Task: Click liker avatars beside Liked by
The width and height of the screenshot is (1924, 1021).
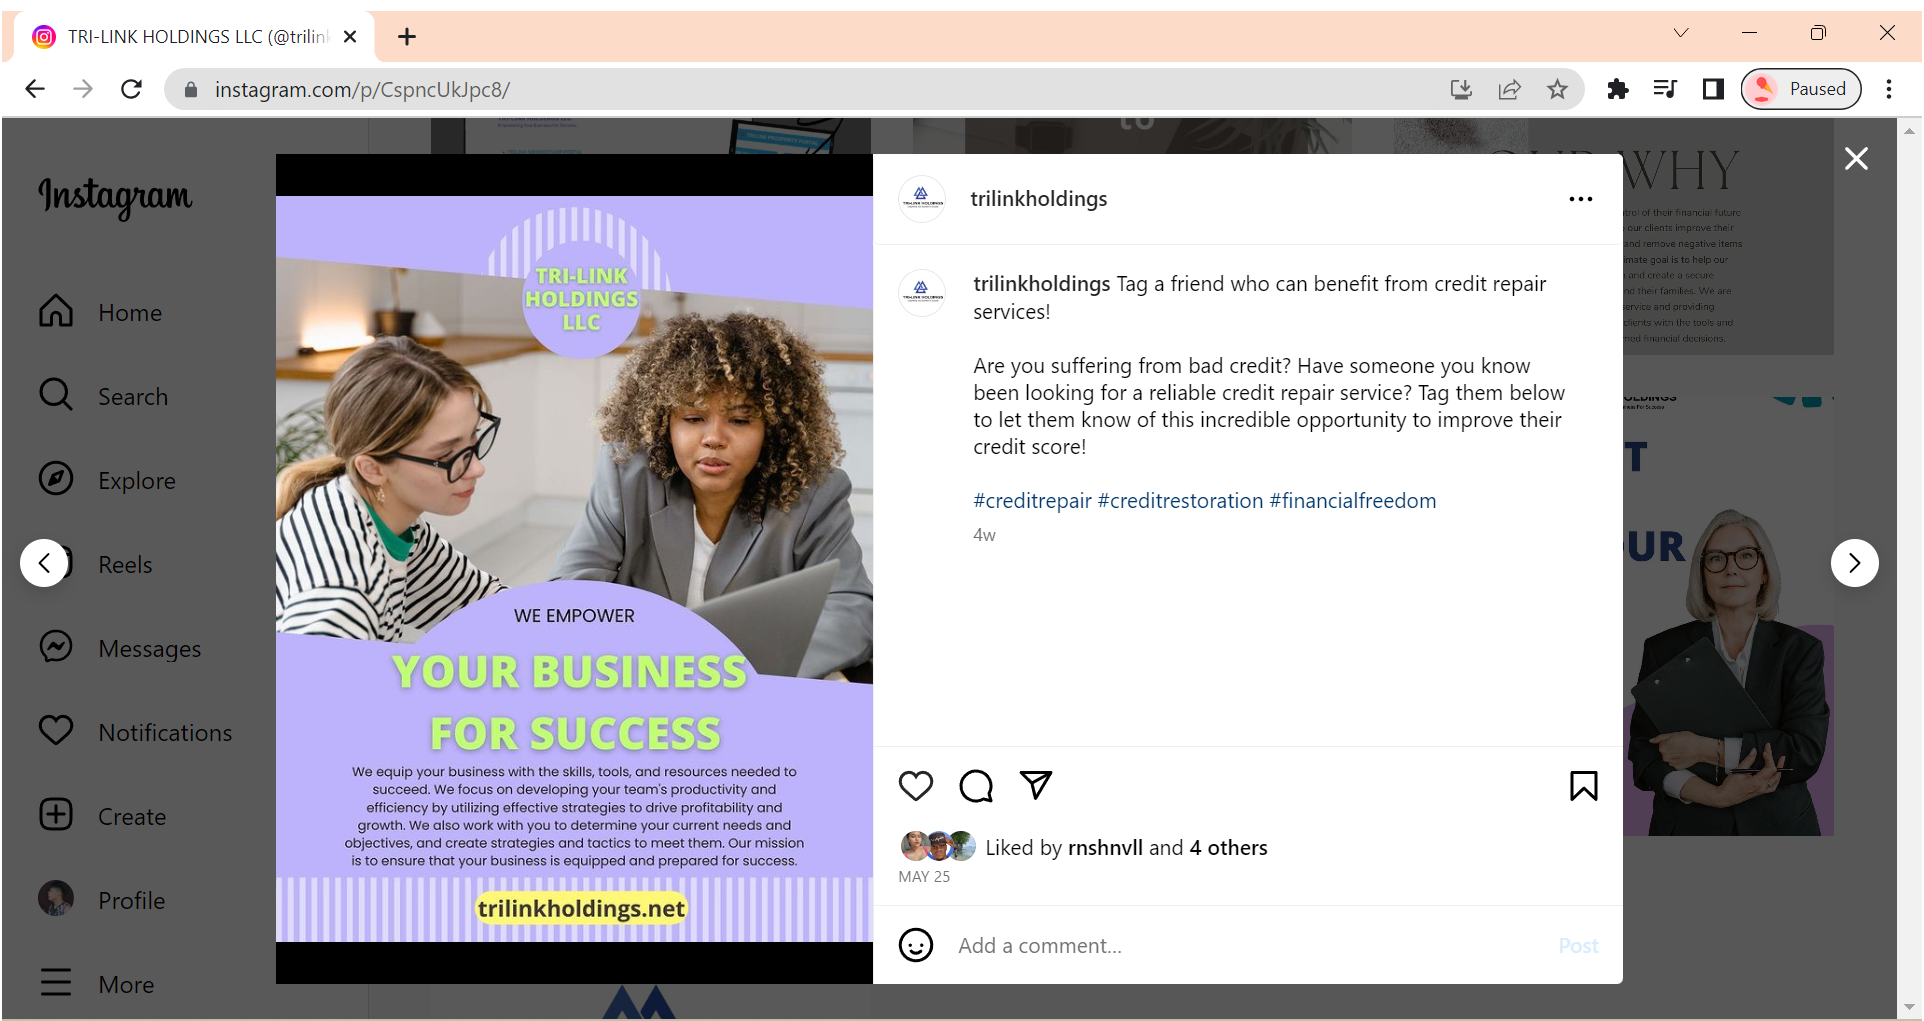Action: 938,846
